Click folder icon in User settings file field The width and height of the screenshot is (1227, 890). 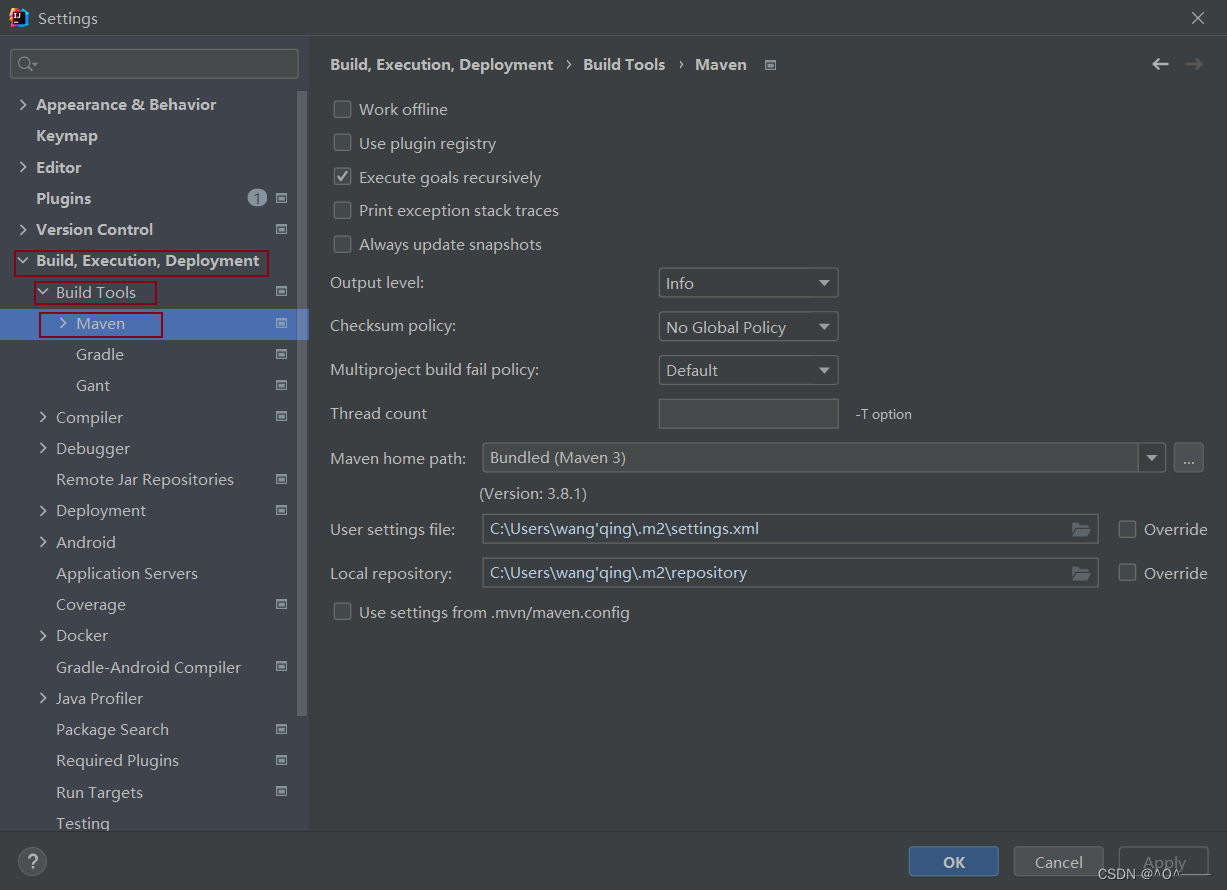[x=1080, y=529]
